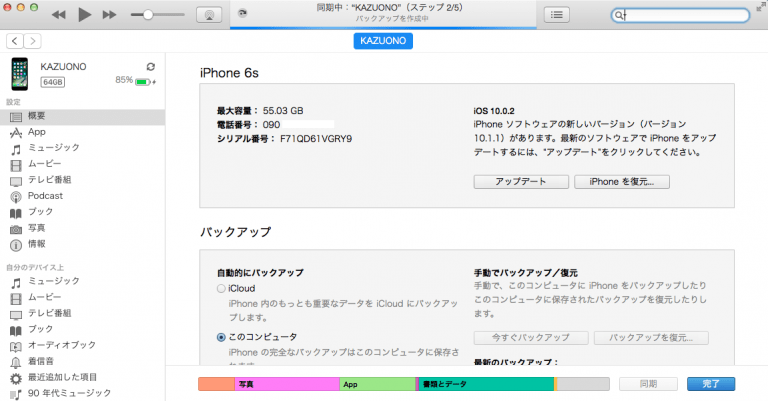Click the sync status title text
Screen dimensions: 768x401
pos(389,7)
